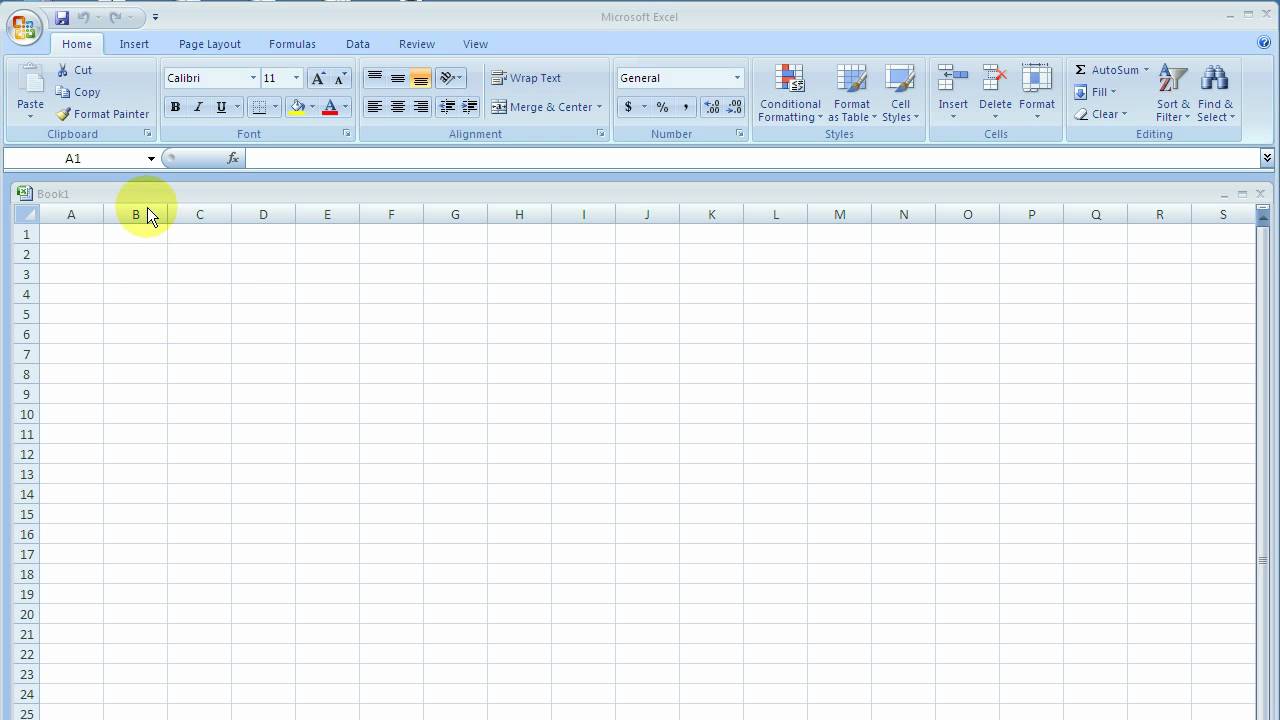The width and height of the screenshot is (1280, 720).
Task: Click AutoSum button
Action: (1106, 70)
